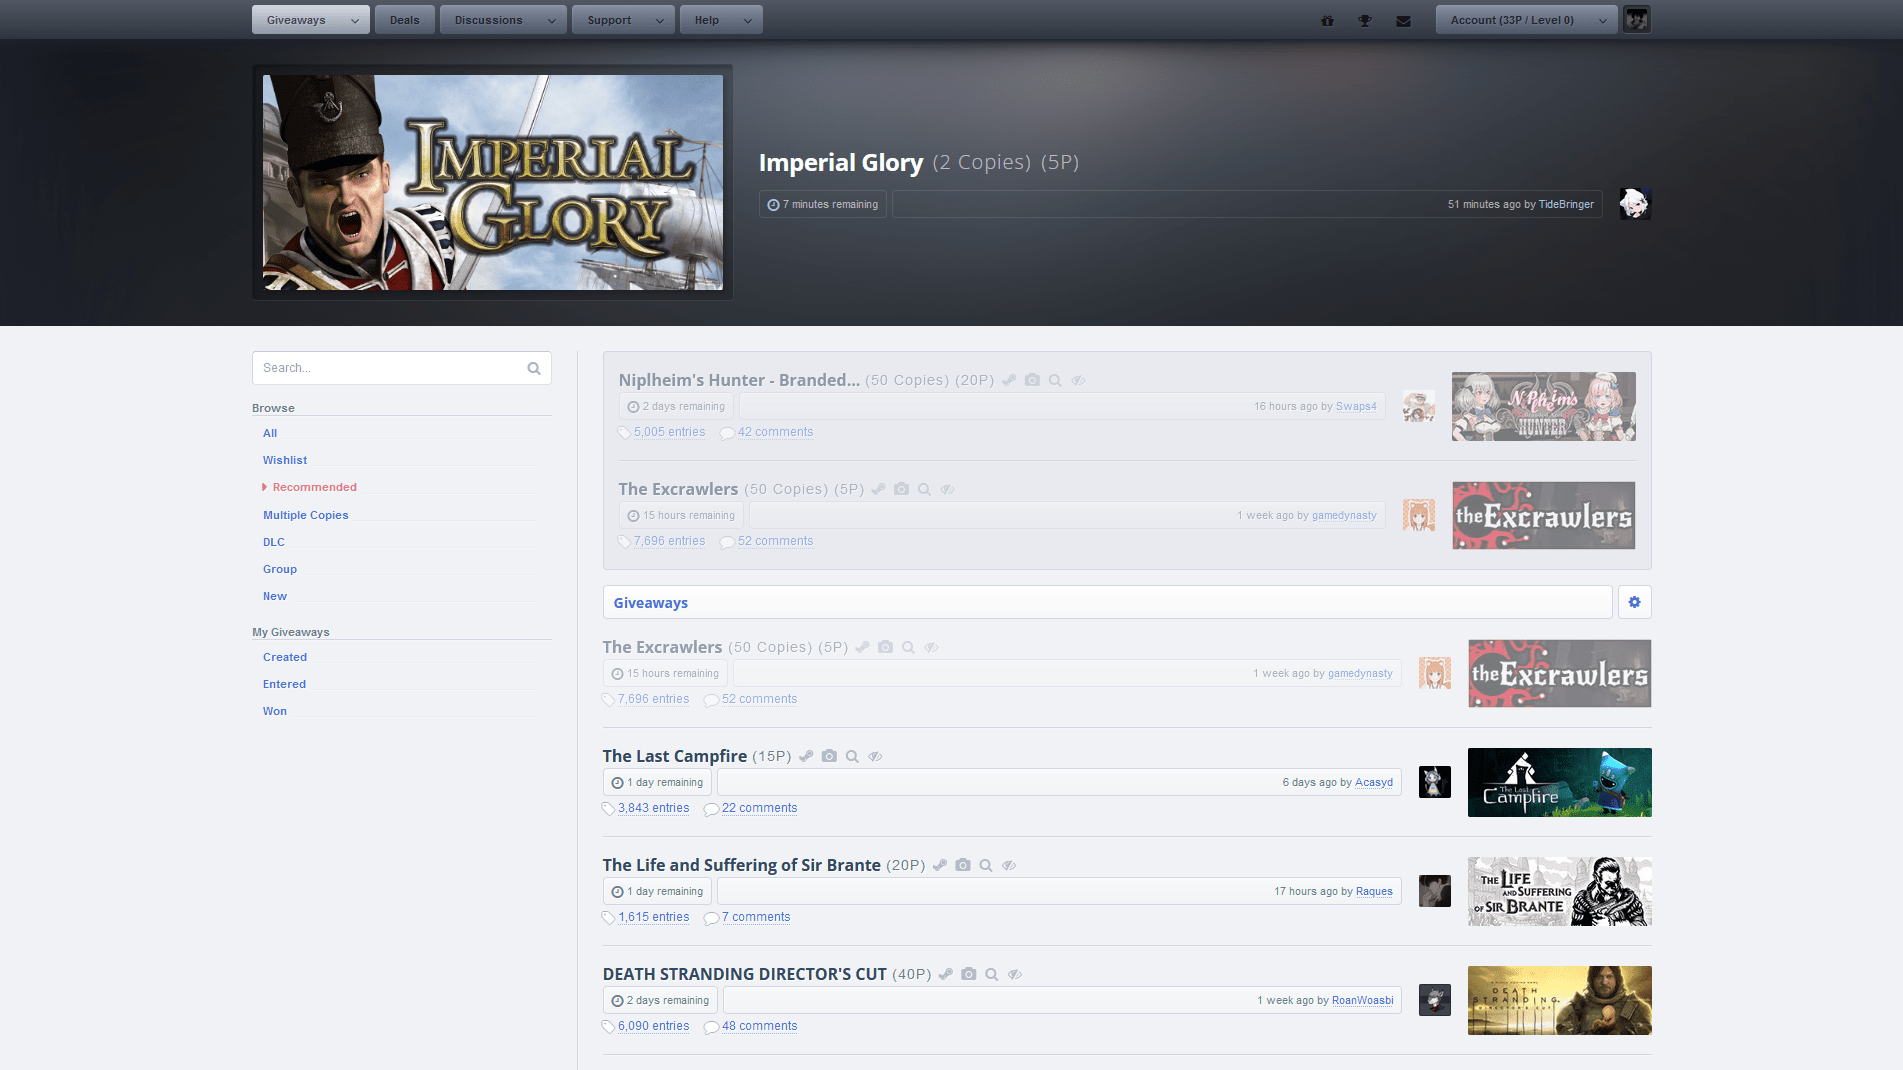Image resolution: width=1903 pixels, height=1070 pixels.
Task: Select the Deals menu item
Action: click(404, 19)
